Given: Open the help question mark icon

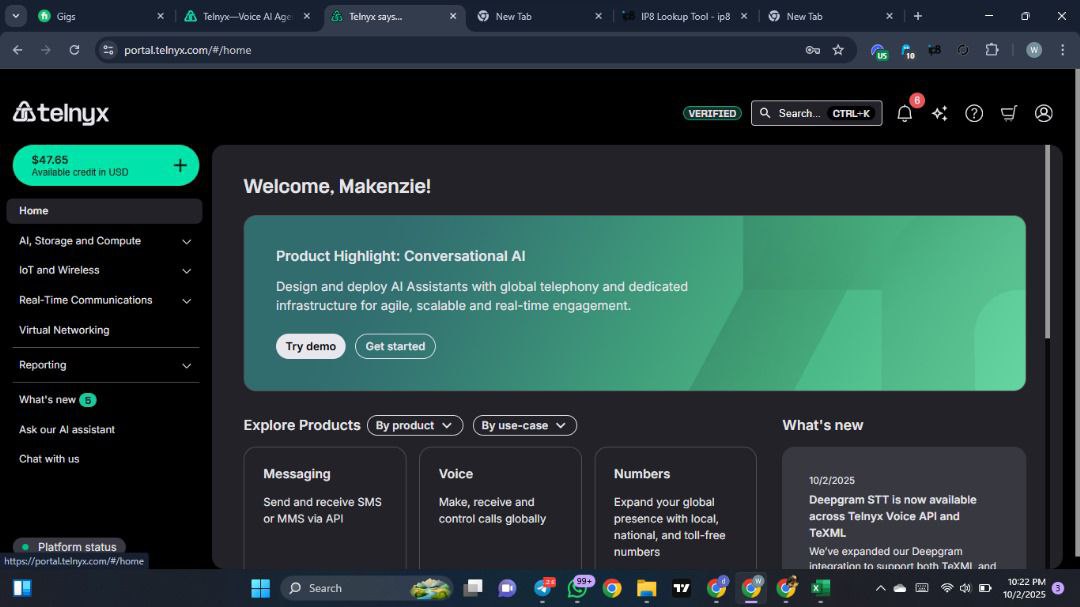Looking at the screenshot, I should tap(974, 114).
